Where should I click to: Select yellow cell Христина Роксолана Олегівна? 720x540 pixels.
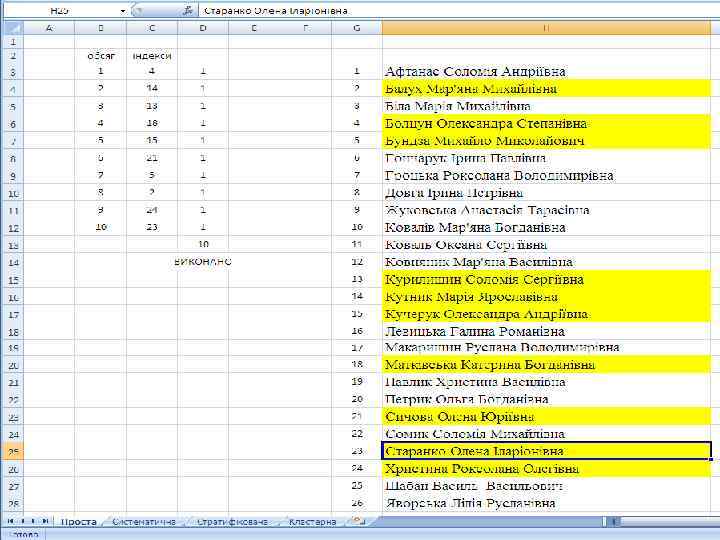[546, 469]
